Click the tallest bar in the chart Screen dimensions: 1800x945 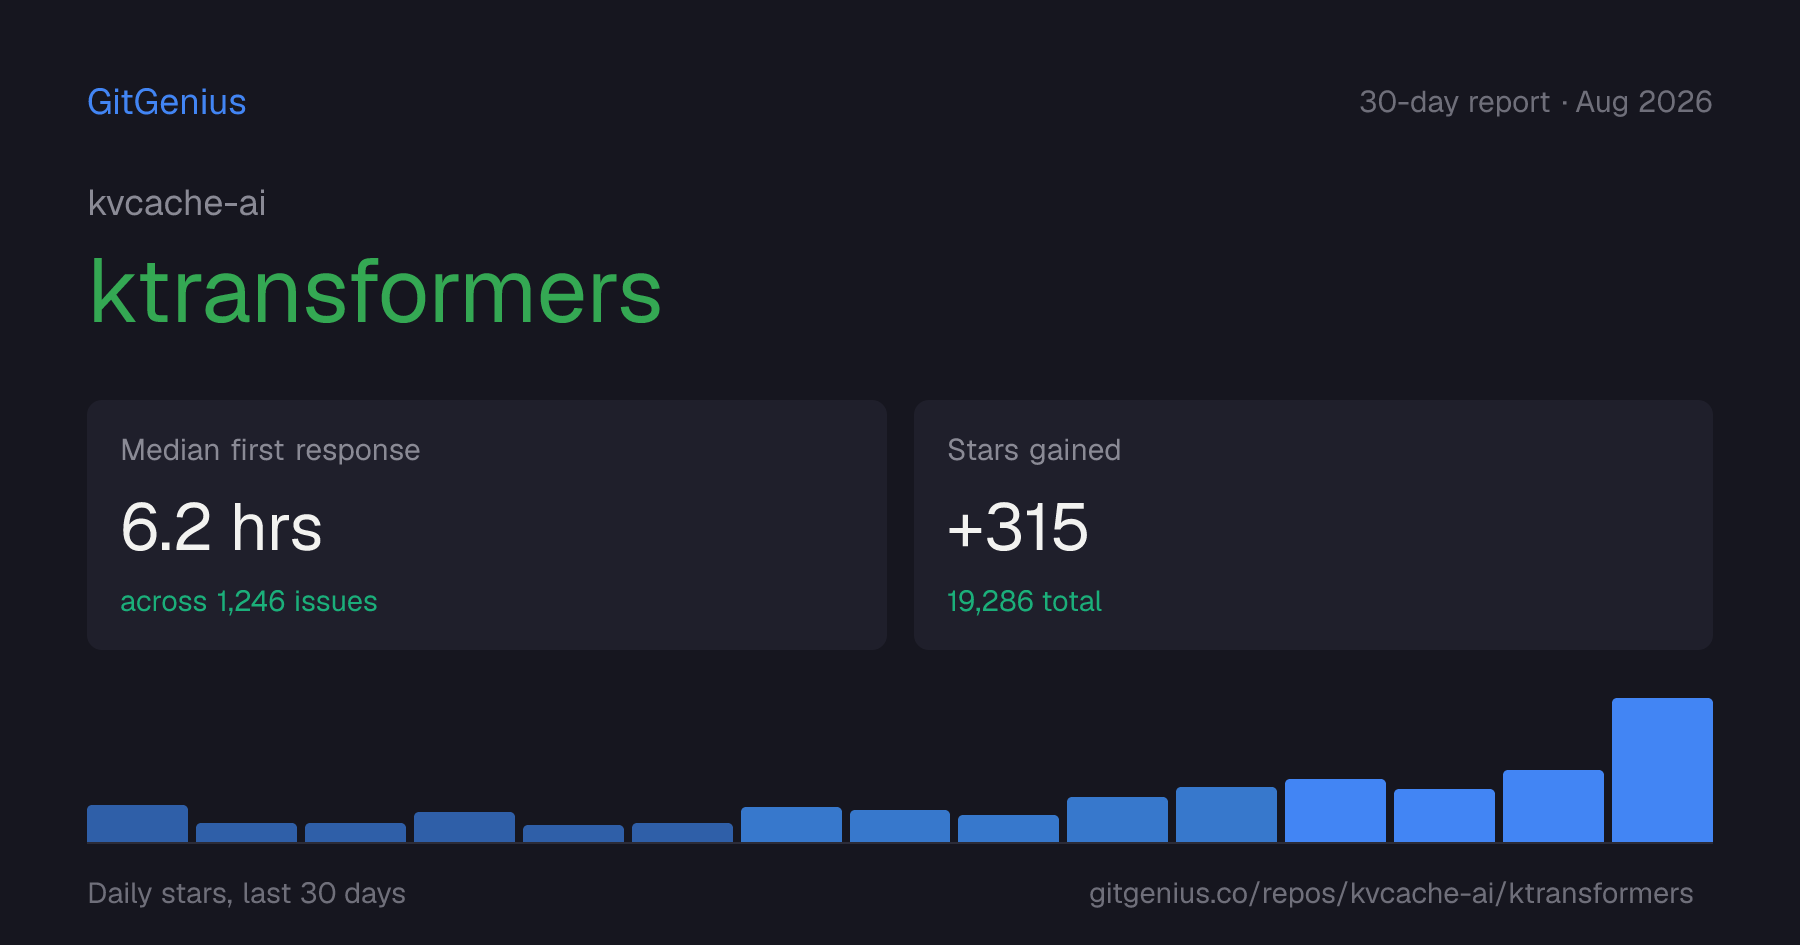[x=1662, y=770]
